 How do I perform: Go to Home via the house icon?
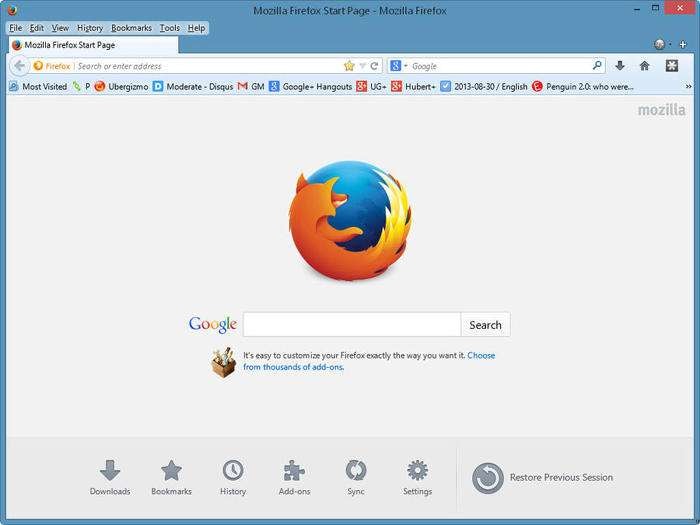click(644, 66)
